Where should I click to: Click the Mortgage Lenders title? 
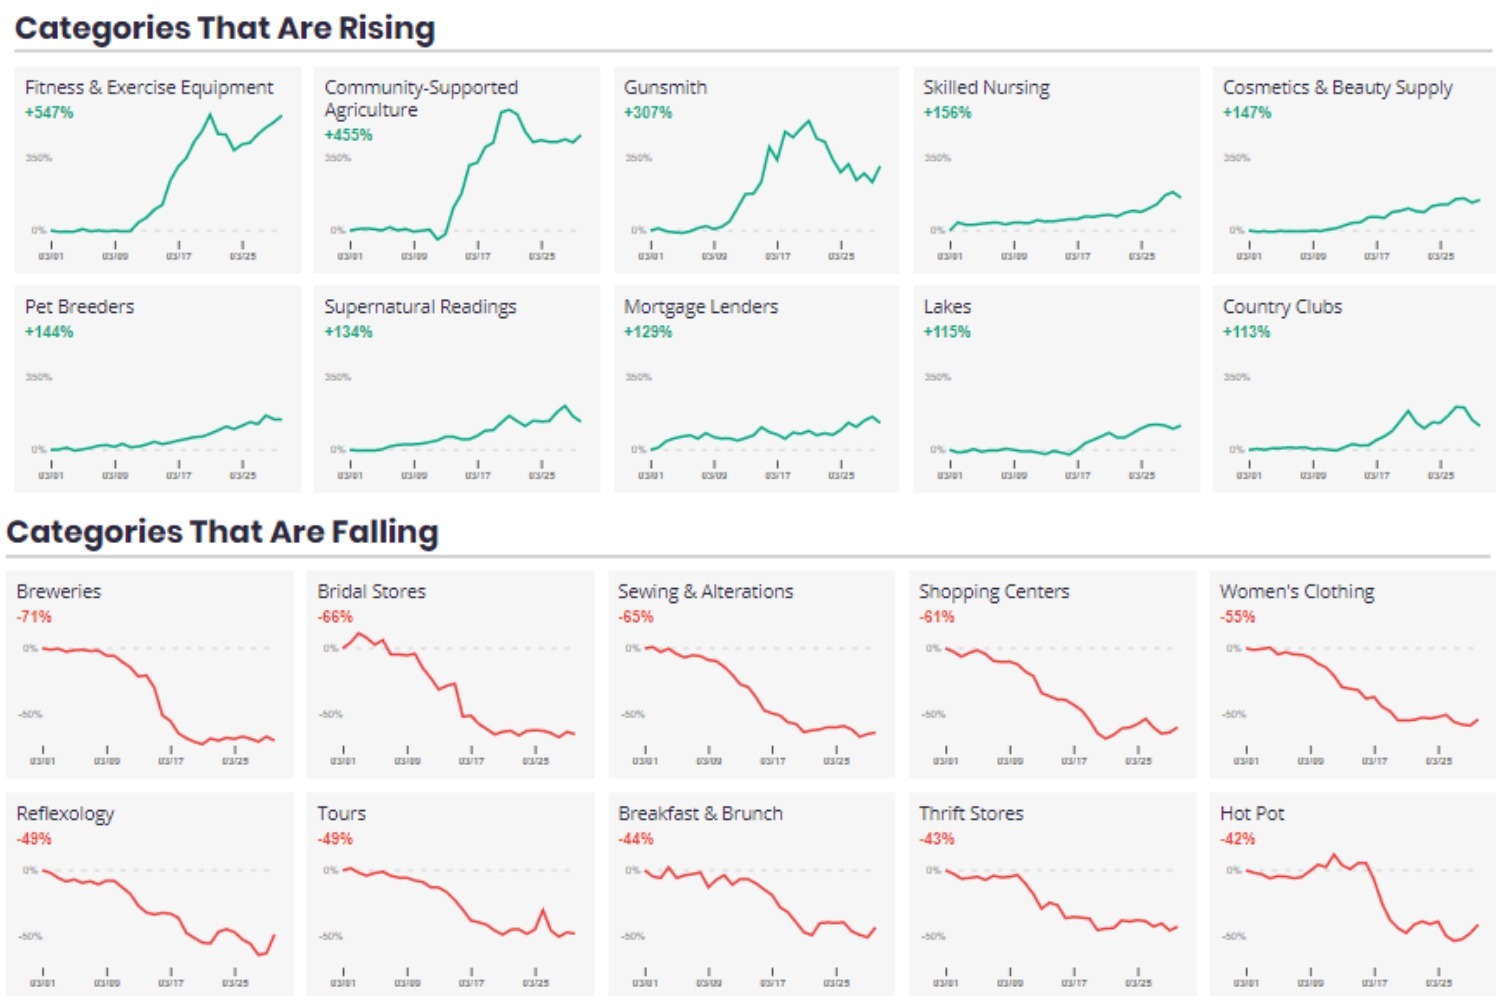(x=700, y=307)
